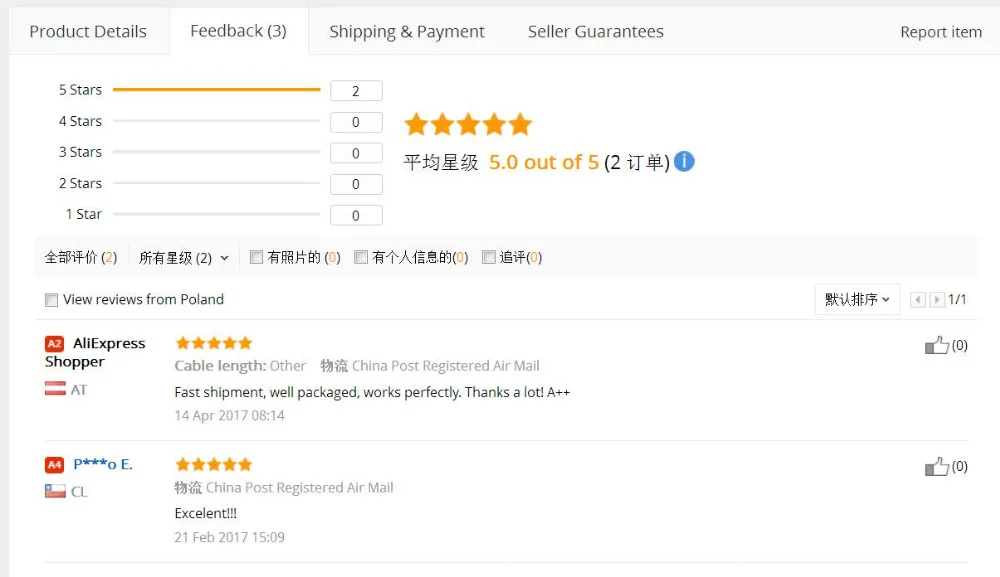The height and width of the screenshot is (577, 1000).
Task: Click the count box showing 2 beside 5 Stars
Action: 356,90
